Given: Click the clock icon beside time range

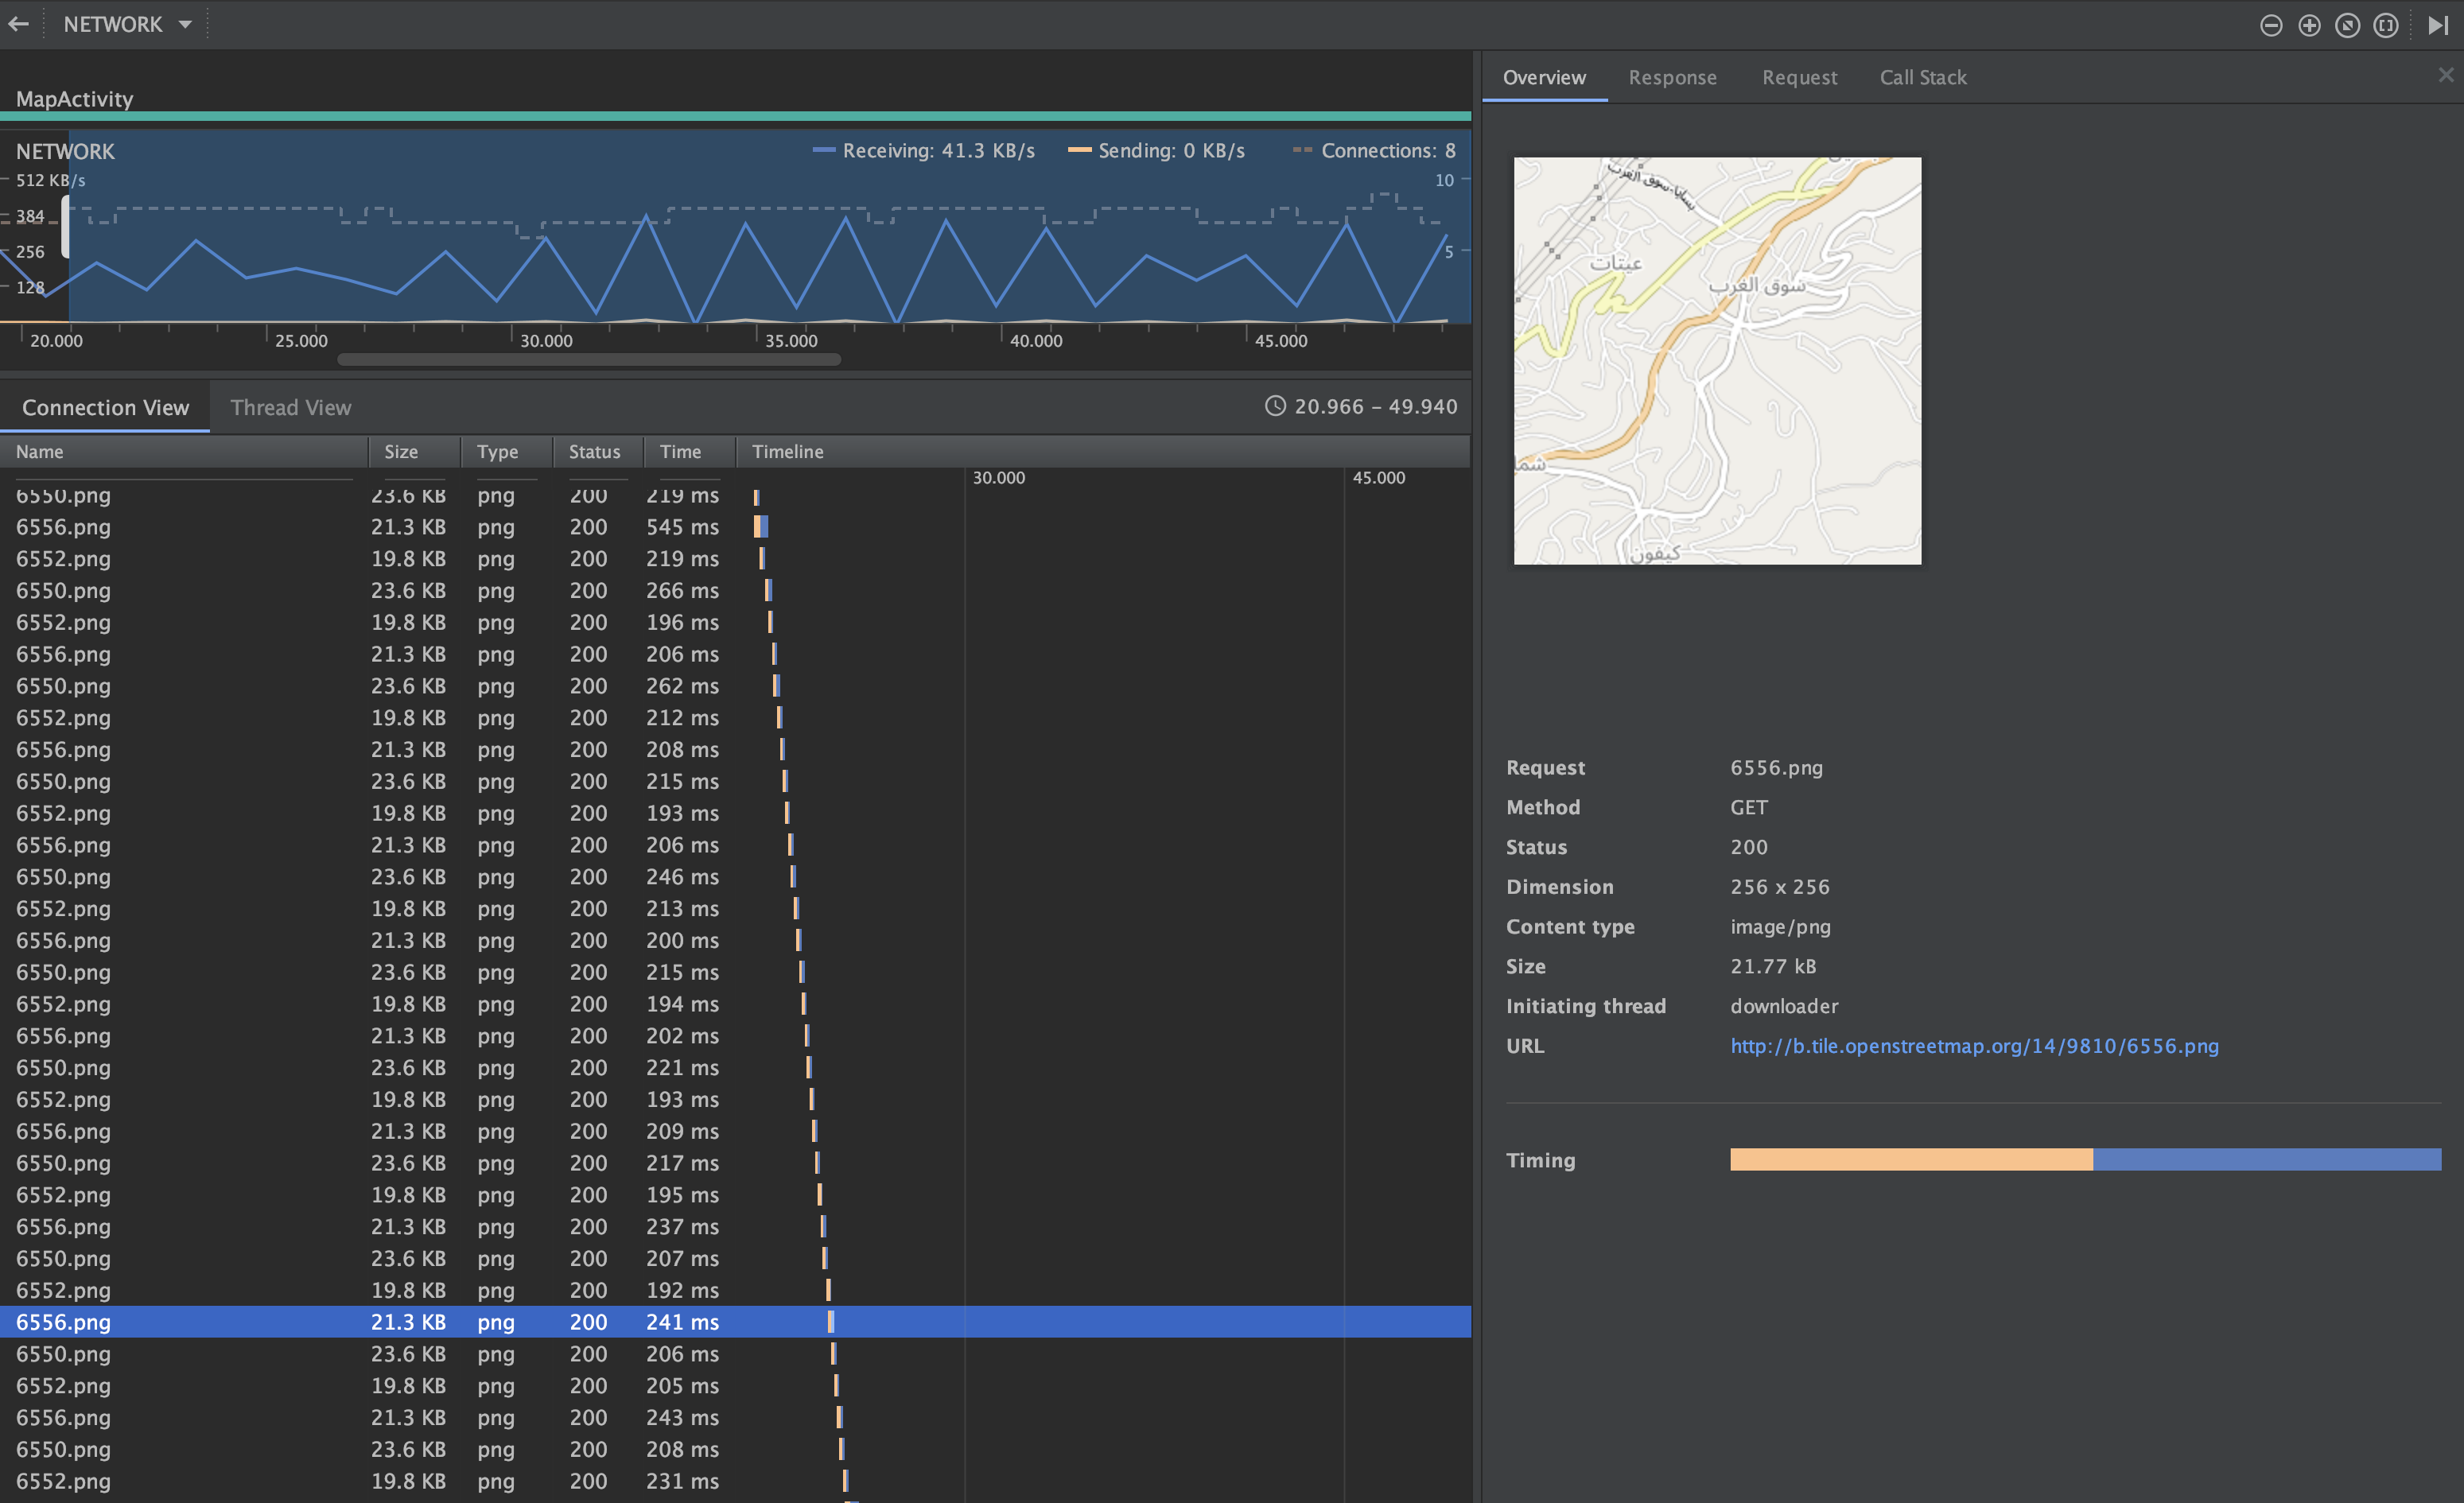Looking at the screenshot, I should 1275,406.
